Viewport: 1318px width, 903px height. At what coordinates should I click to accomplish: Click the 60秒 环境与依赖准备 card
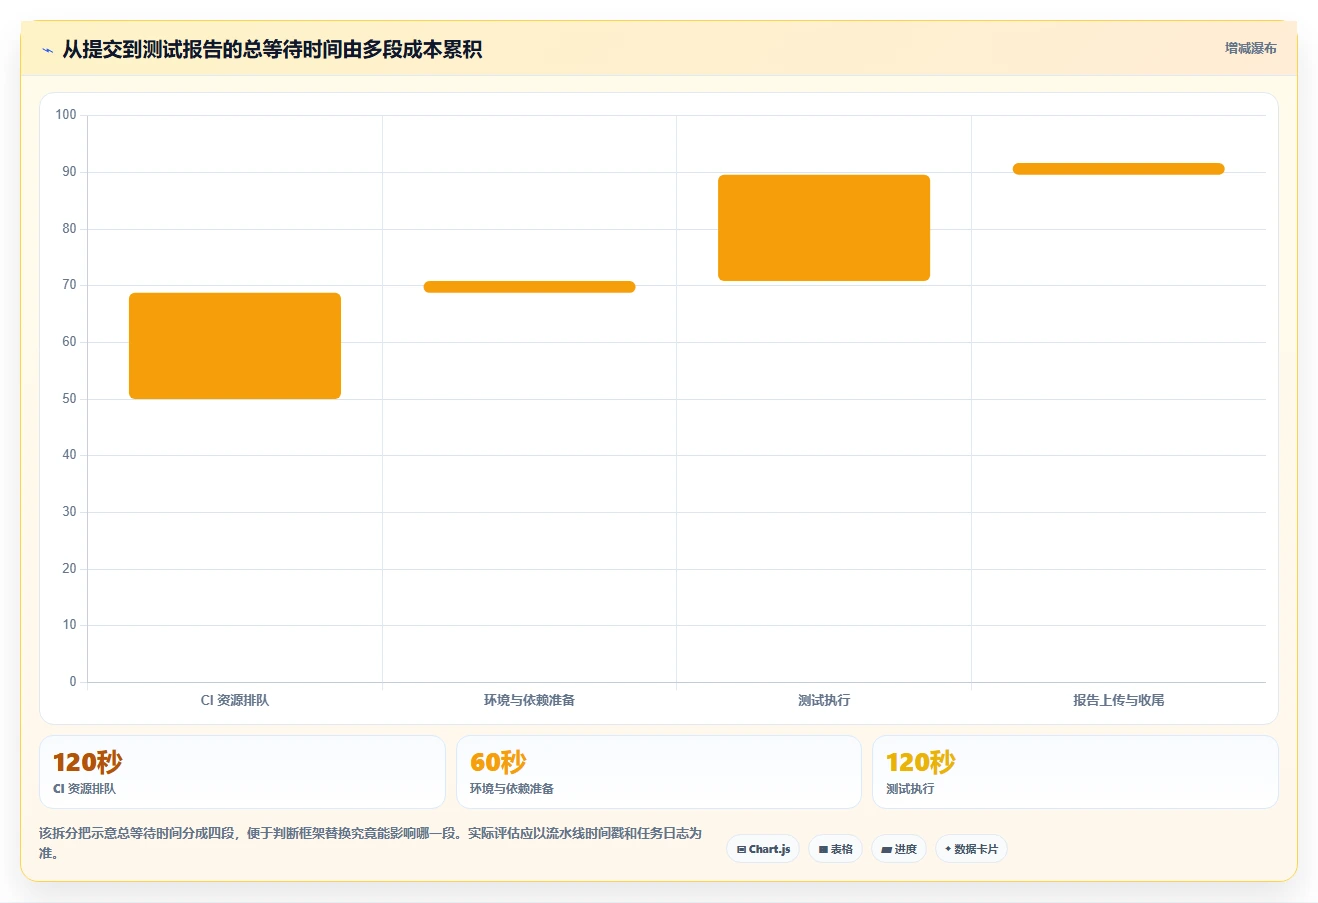pyautogui.click(x=658, y=772)
